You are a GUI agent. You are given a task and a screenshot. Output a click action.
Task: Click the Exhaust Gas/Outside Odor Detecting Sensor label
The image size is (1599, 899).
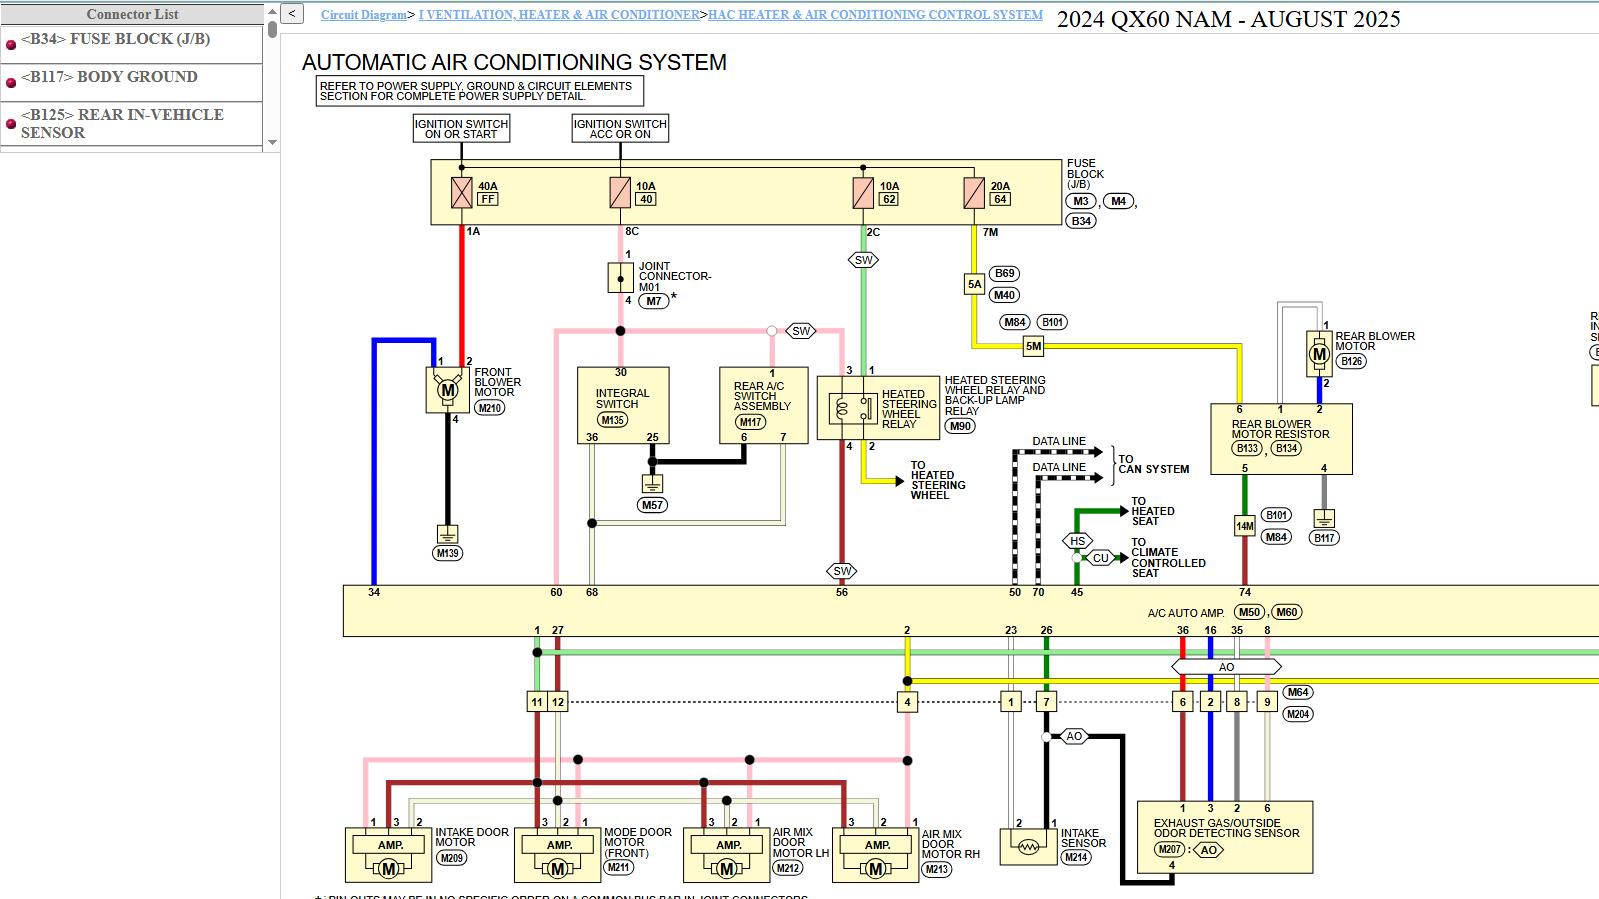(x=1226, y=828)
